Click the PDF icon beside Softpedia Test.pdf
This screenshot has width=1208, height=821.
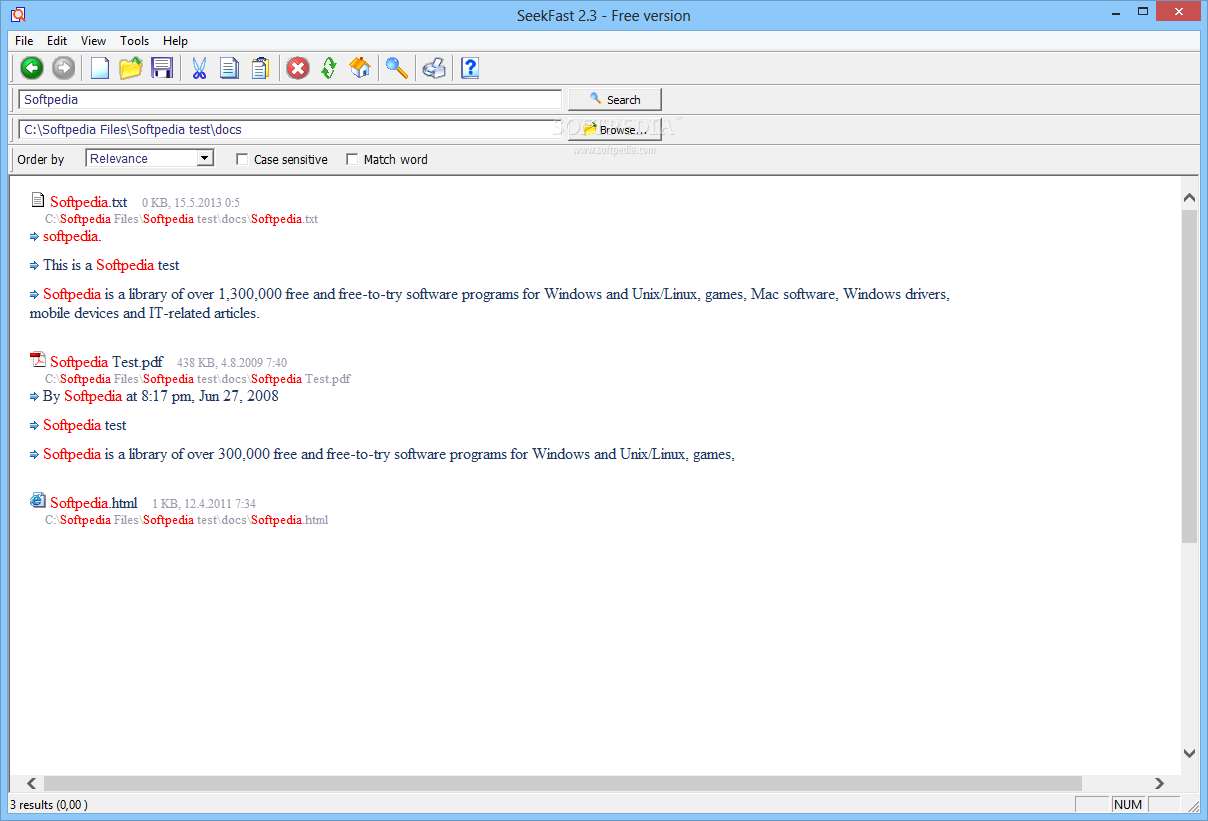click(x=38, y=360)
